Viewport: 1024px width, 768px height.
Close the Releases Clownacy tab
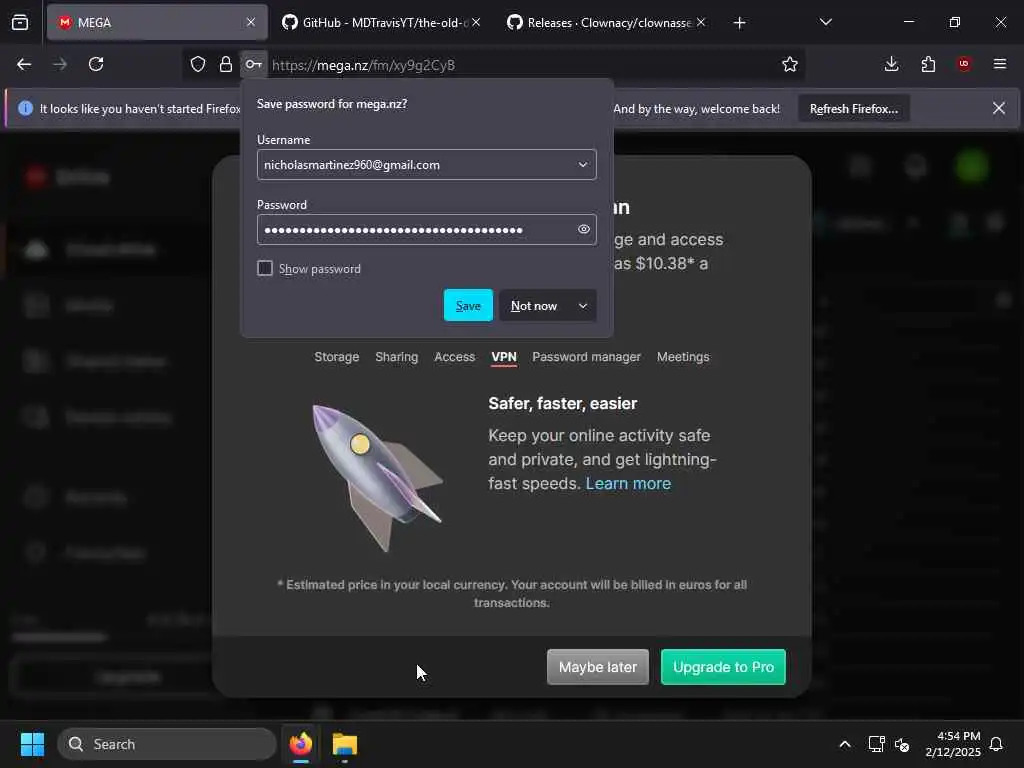tap(701, 22)
